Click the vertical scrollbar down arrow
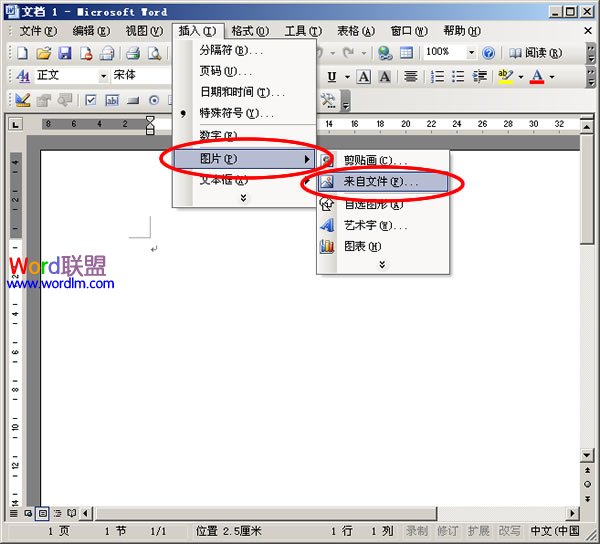This screenshot has width=600, height=544. coord(587,455)
